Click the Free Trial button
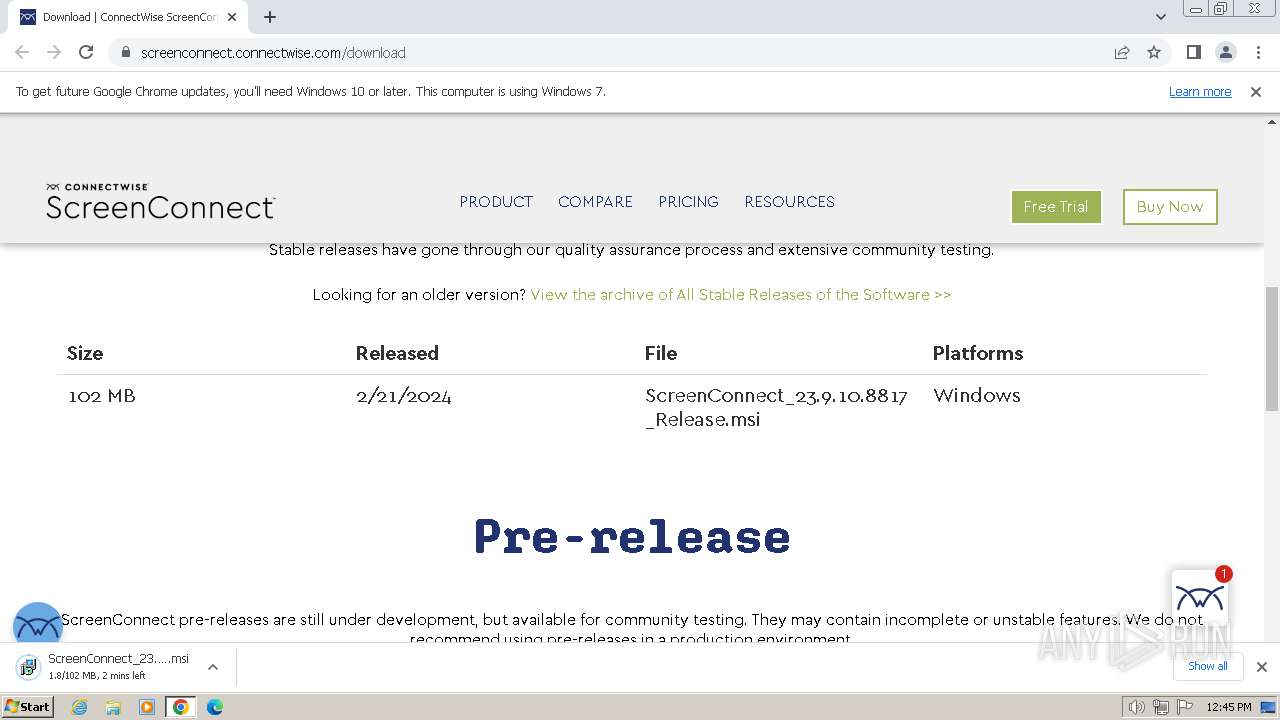This screenshot has width=1280, height=720. (x=1056, y=207)
